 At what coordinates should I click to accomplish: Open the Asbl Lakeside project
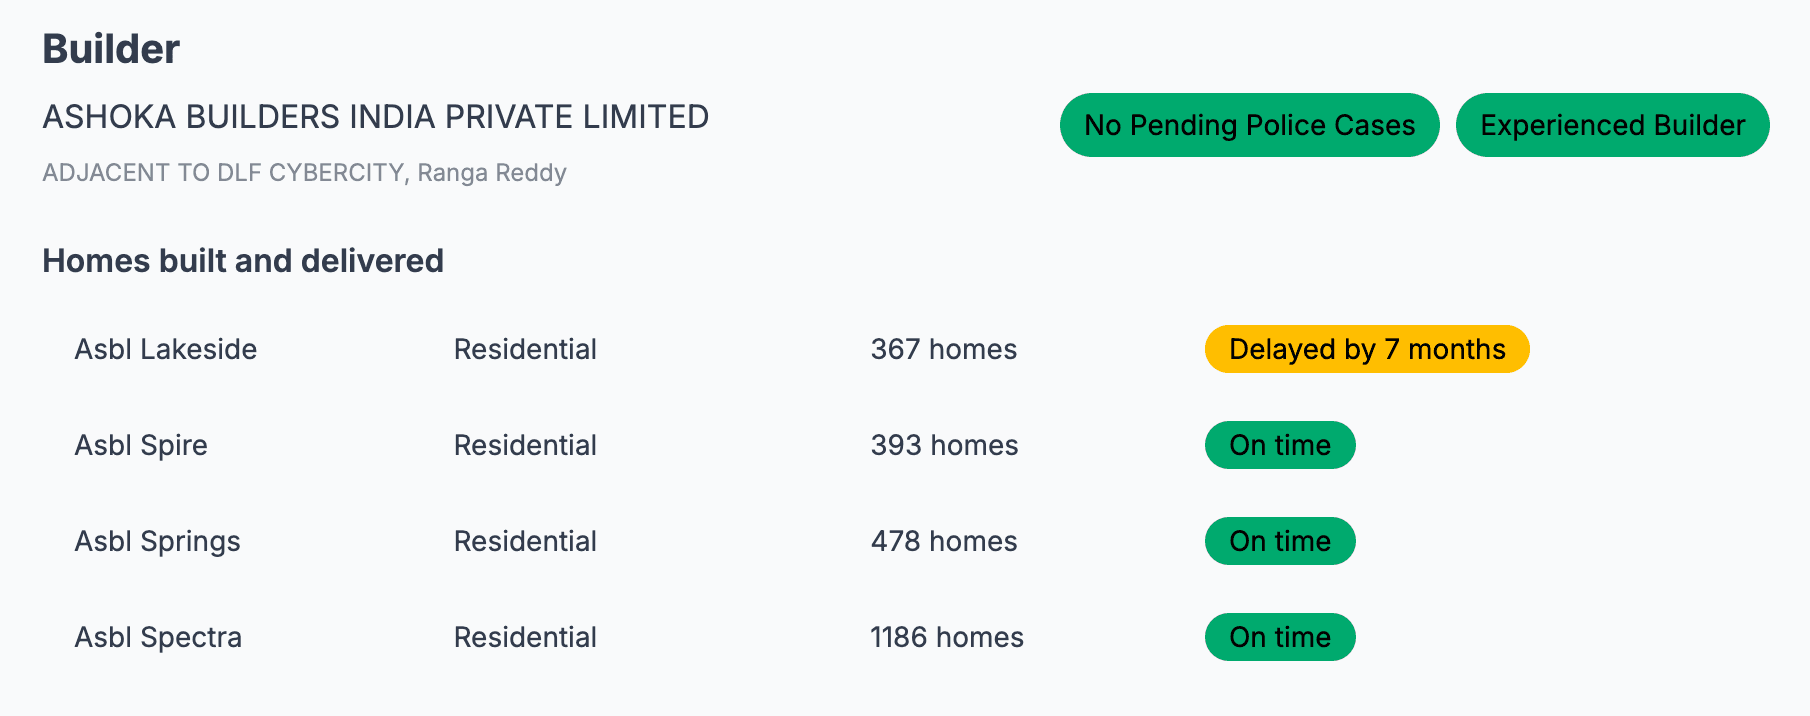click(x=166, y=349)
